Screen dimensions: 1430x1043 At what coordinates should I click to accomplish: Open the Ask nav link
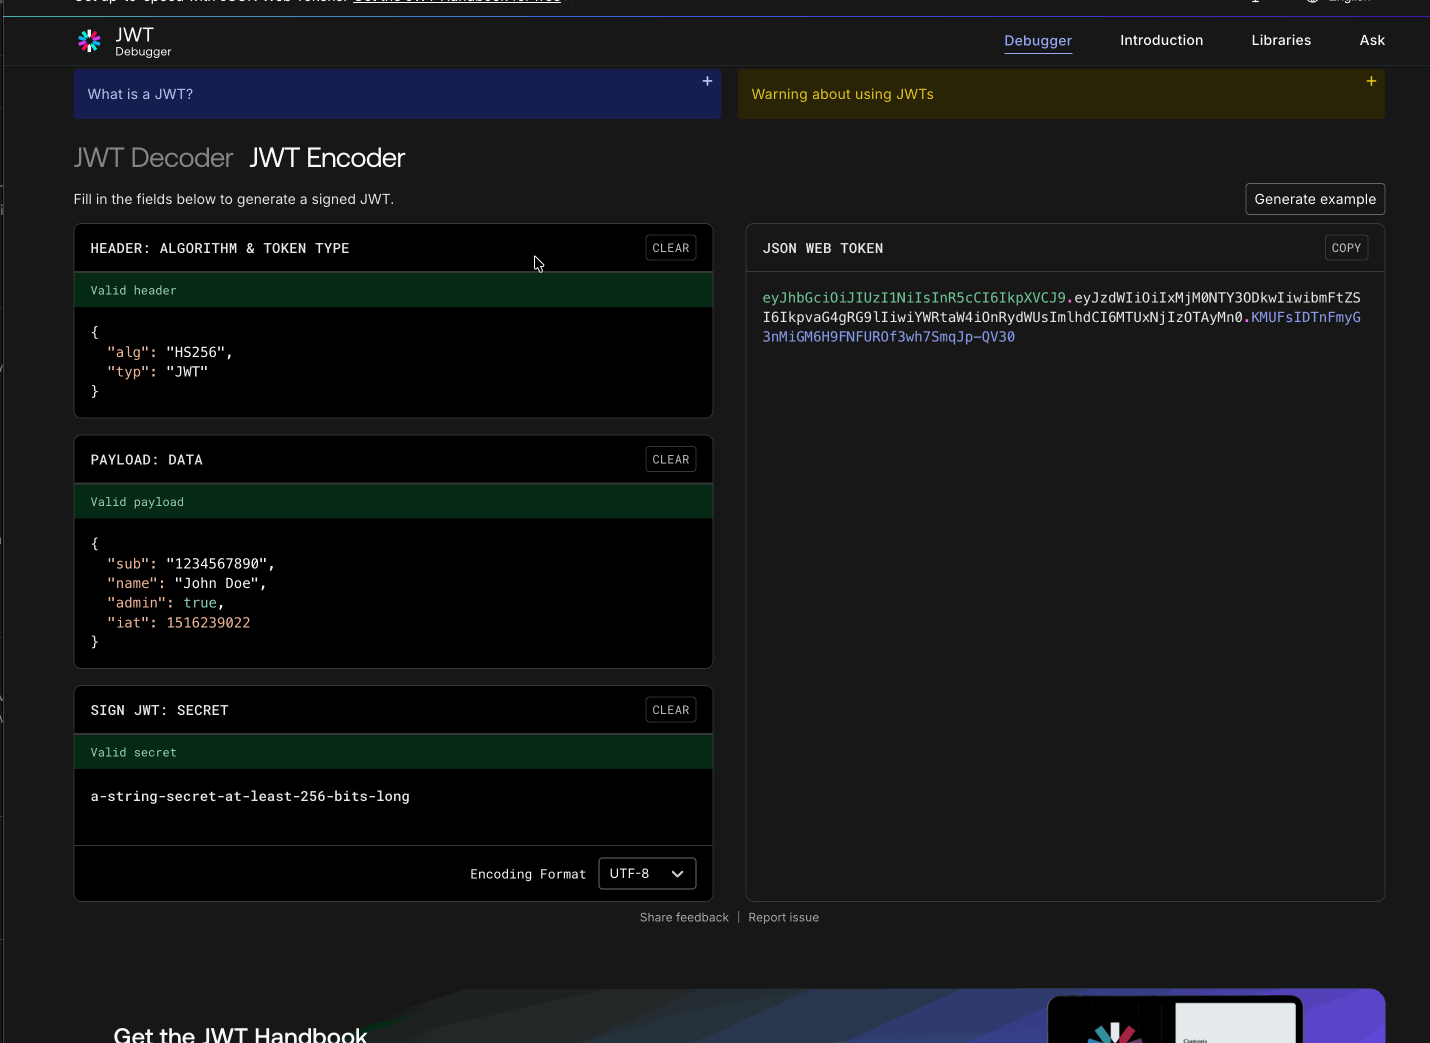[1372, 41]
